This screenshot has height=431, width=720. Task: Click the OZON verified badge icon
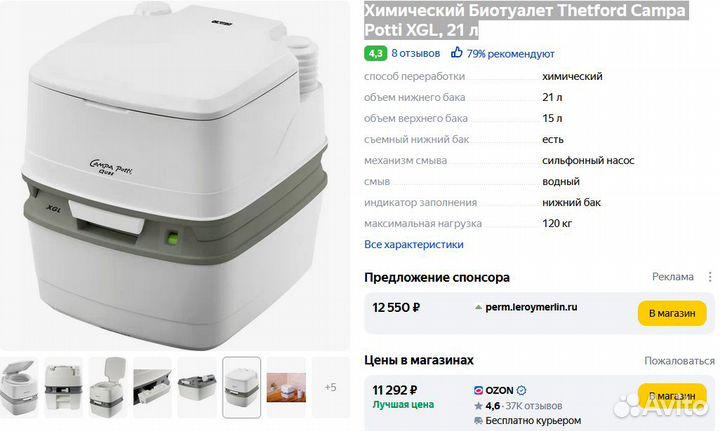click(521, 391)
